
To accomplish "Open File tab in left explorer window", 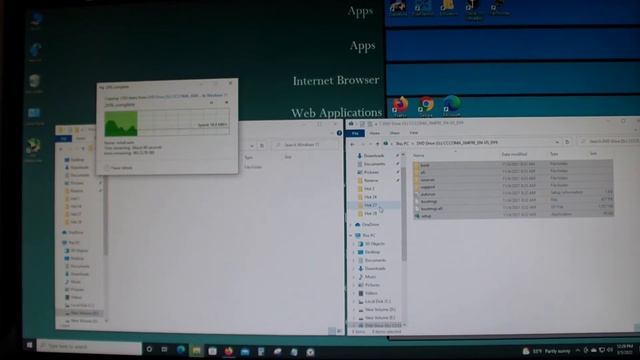I will tap(64, 139).
